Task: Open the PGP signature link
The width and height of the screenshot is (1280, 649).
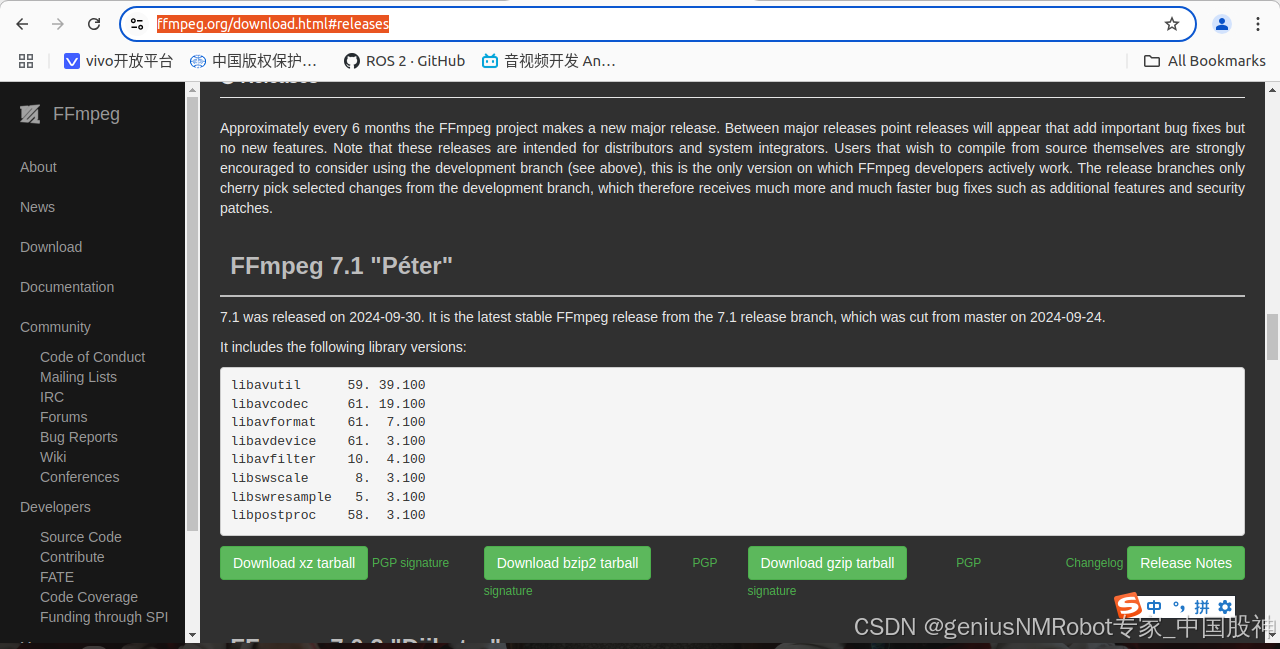Action: [x=410, y=563]
